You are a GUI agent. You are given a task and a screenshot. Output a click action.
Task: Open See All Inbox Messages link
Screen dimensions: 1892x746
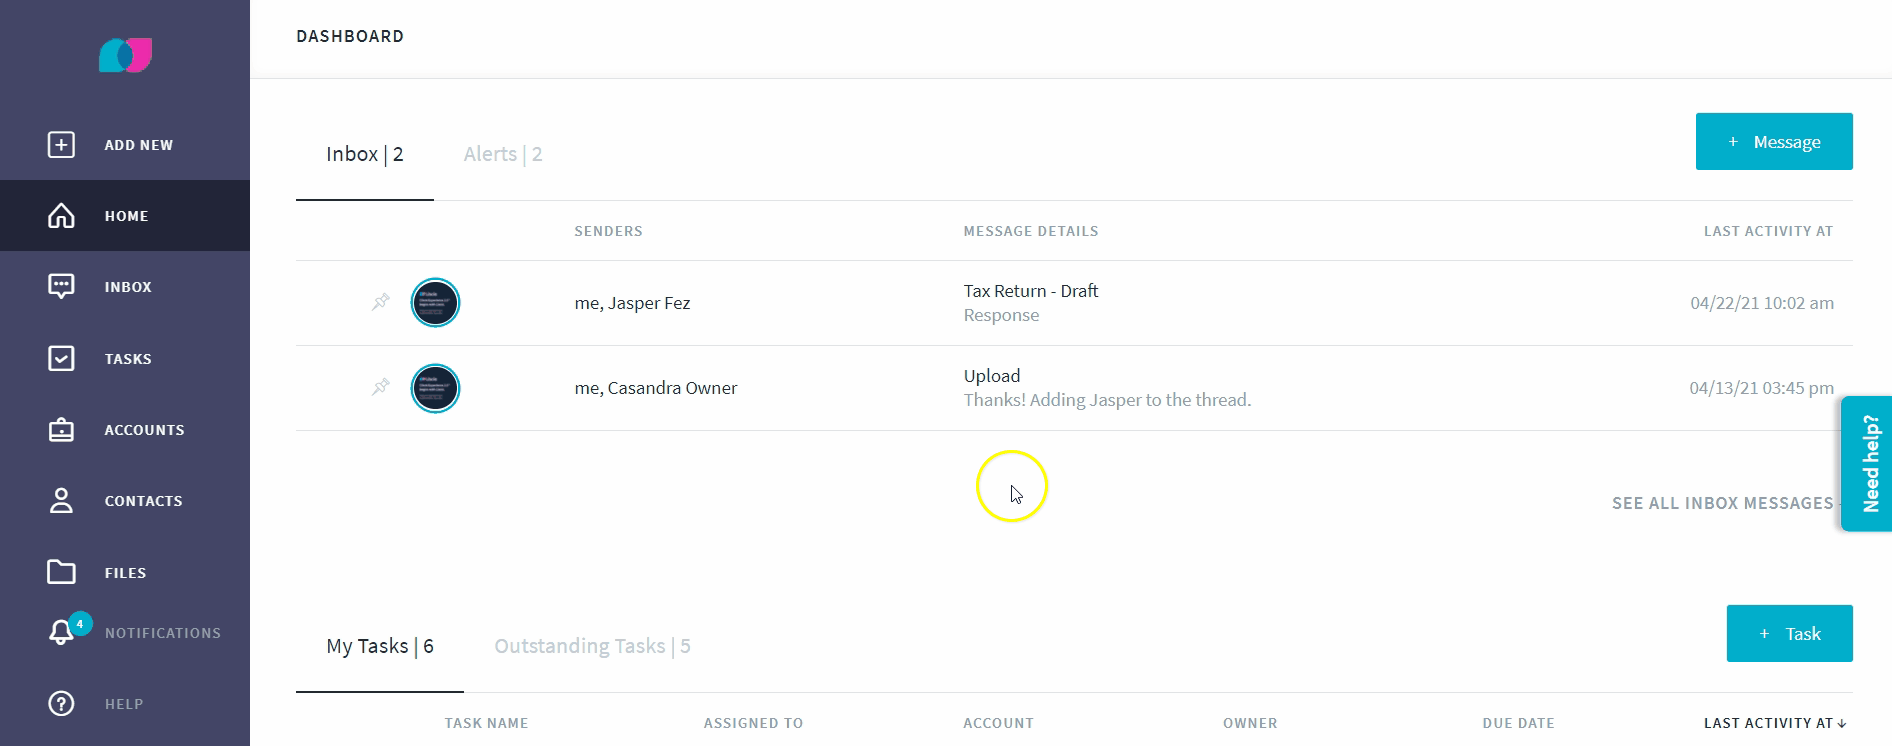point(1722,503)
